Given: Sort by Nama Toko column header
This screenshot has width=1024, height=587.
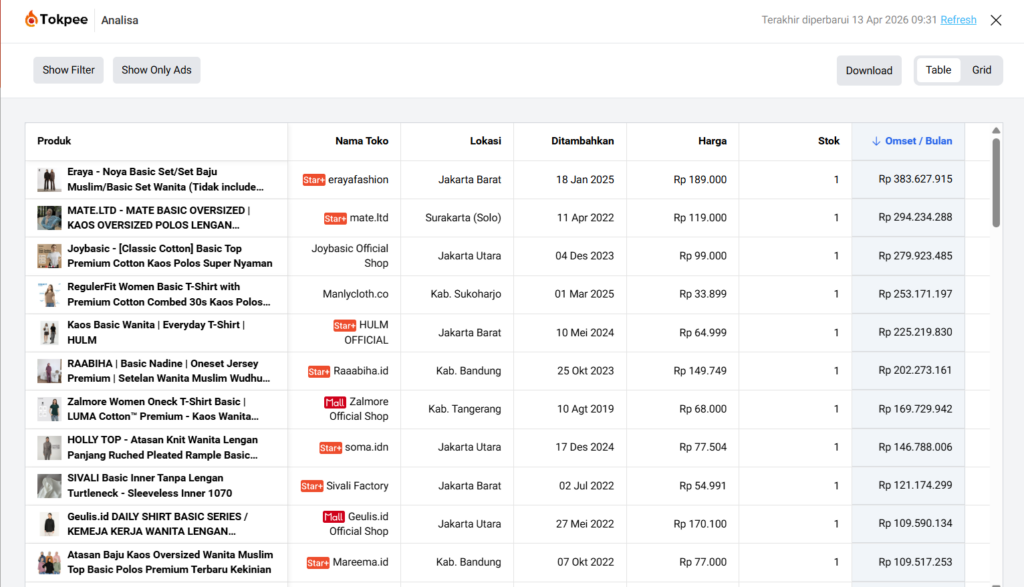Looking at the screenshot, I should click(x=361, y=141).
